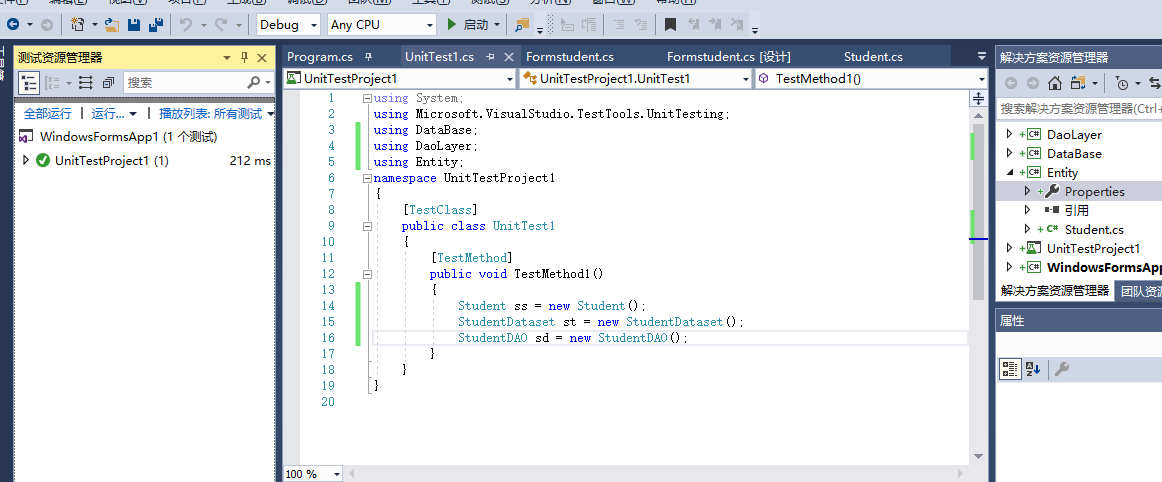Click the undo arrow icon

[x=185, y=24]
